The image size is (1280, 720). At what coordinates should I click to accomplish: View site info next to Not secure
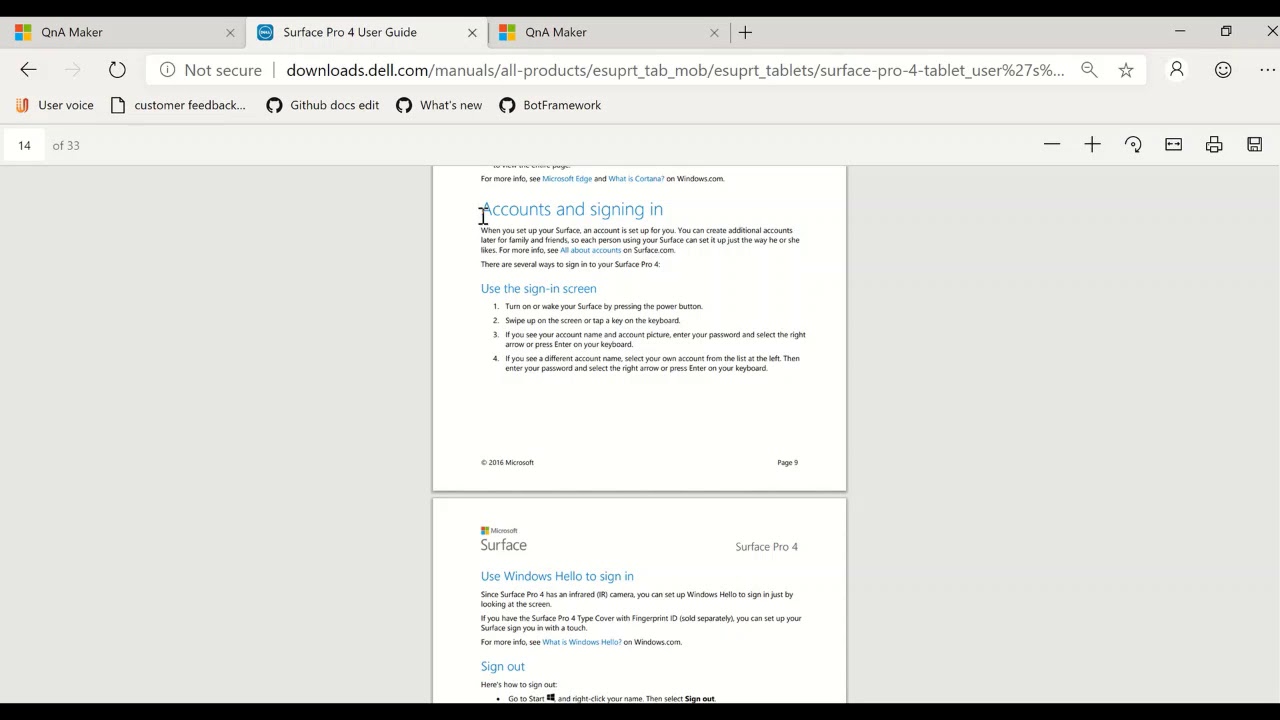click(167, 70)
